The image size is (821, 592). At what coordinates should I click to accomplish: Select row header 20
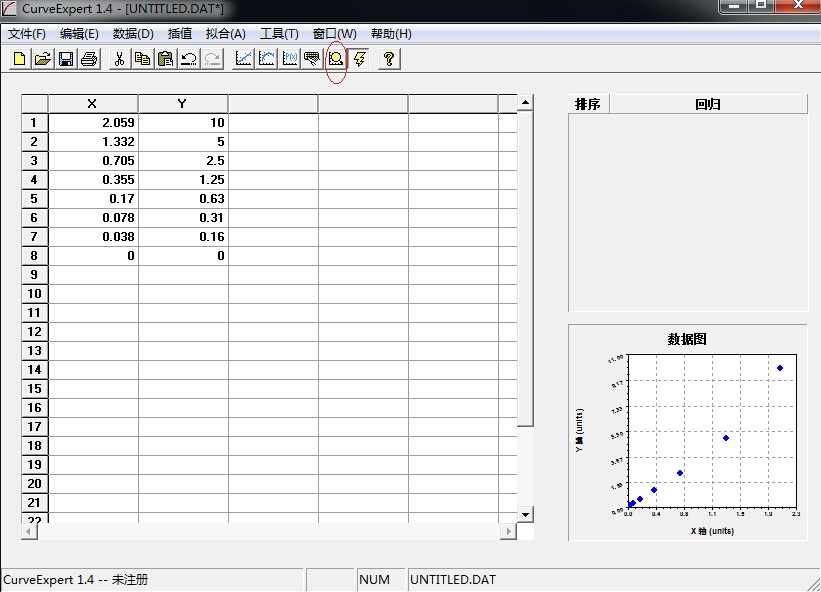pyautogui.click(x=35, y=484)
